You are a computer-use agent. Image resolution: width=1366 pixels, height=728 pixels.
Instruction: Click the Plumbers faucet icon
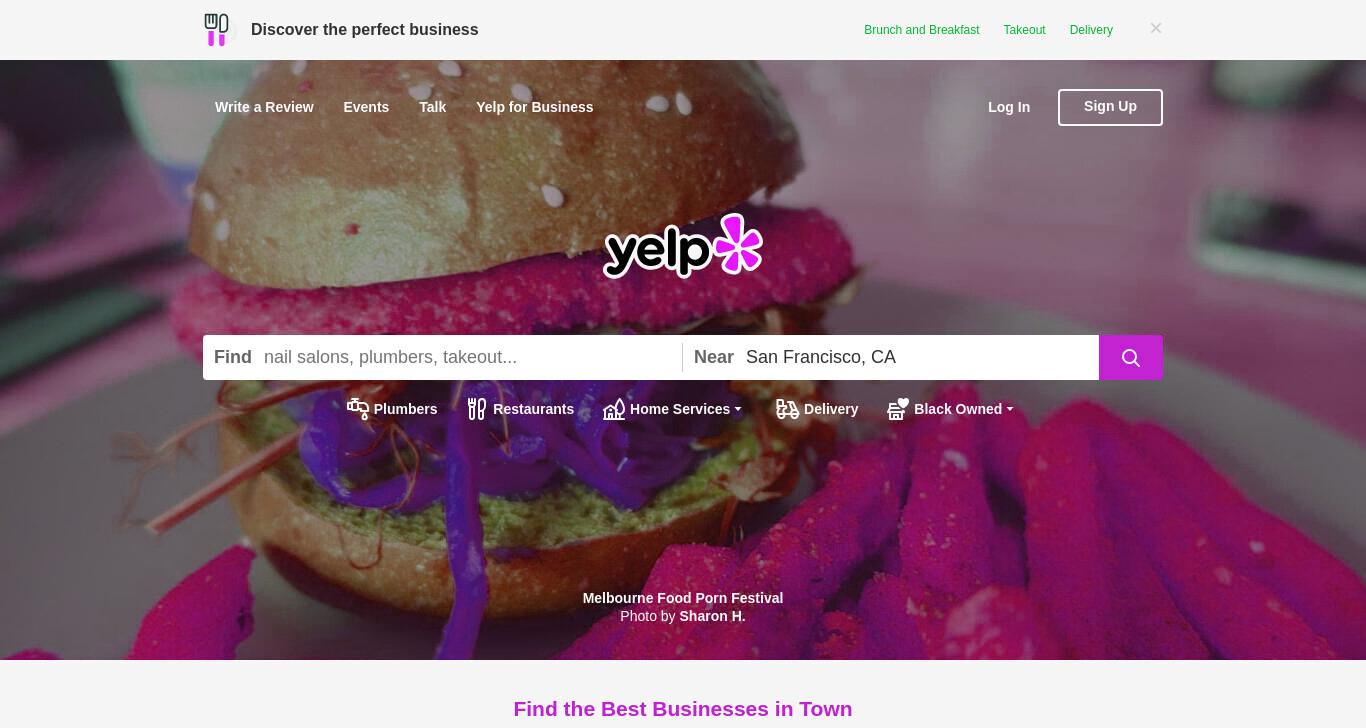coord(358,408)
